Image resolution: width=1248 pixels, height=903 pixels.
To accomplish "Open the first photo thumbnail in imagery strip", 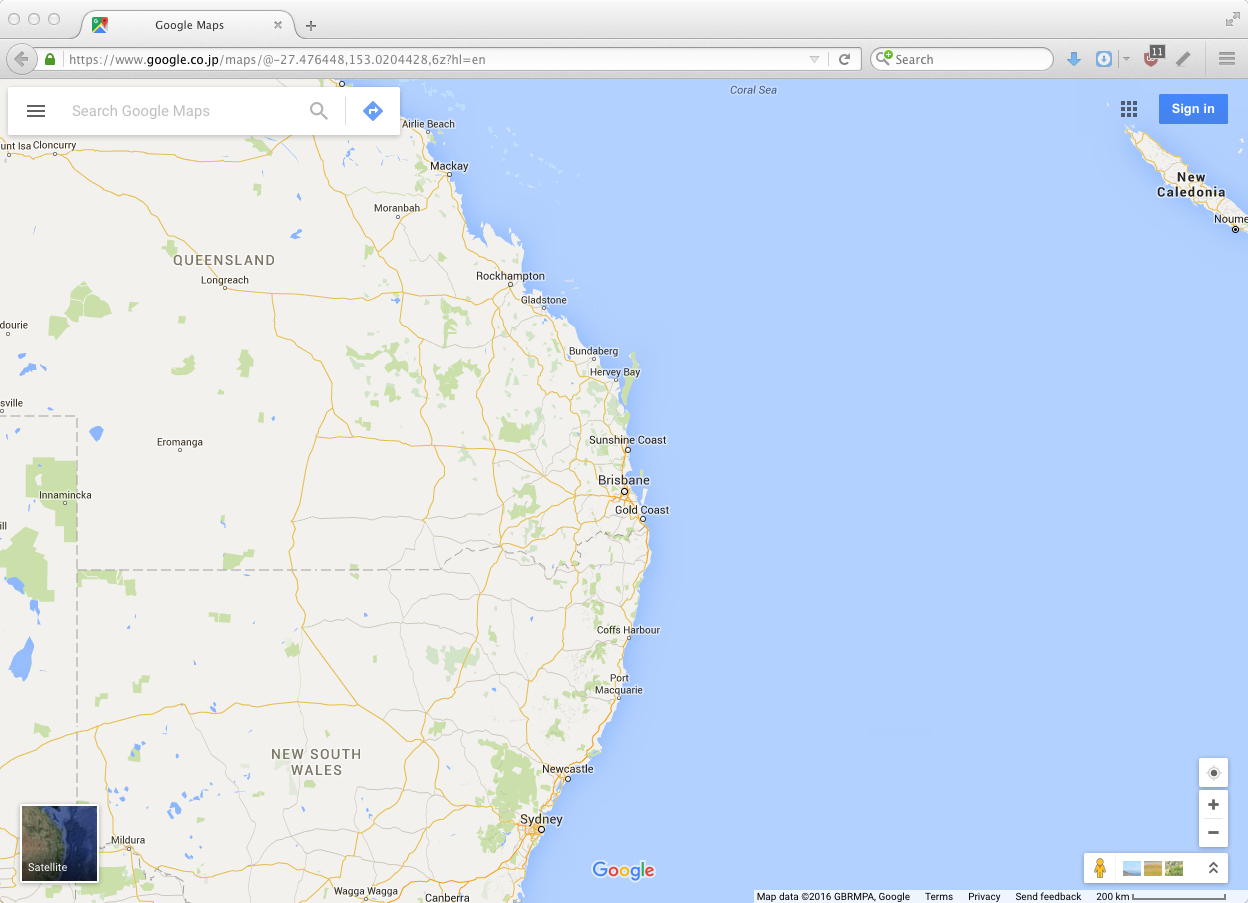I will (x=1132, y=868).
